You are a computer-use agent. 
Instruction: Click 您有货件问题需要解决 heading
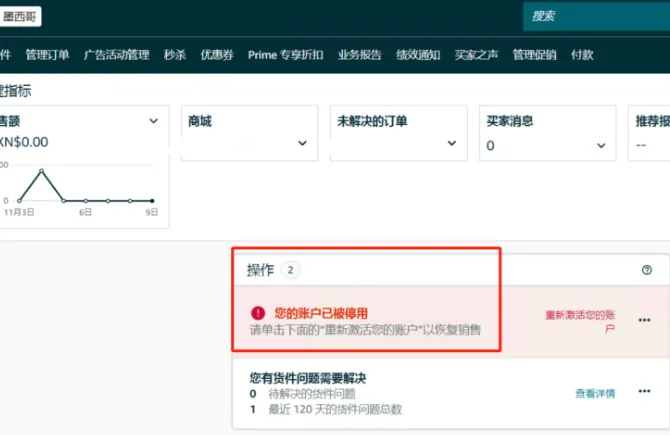tap(308, 378)
